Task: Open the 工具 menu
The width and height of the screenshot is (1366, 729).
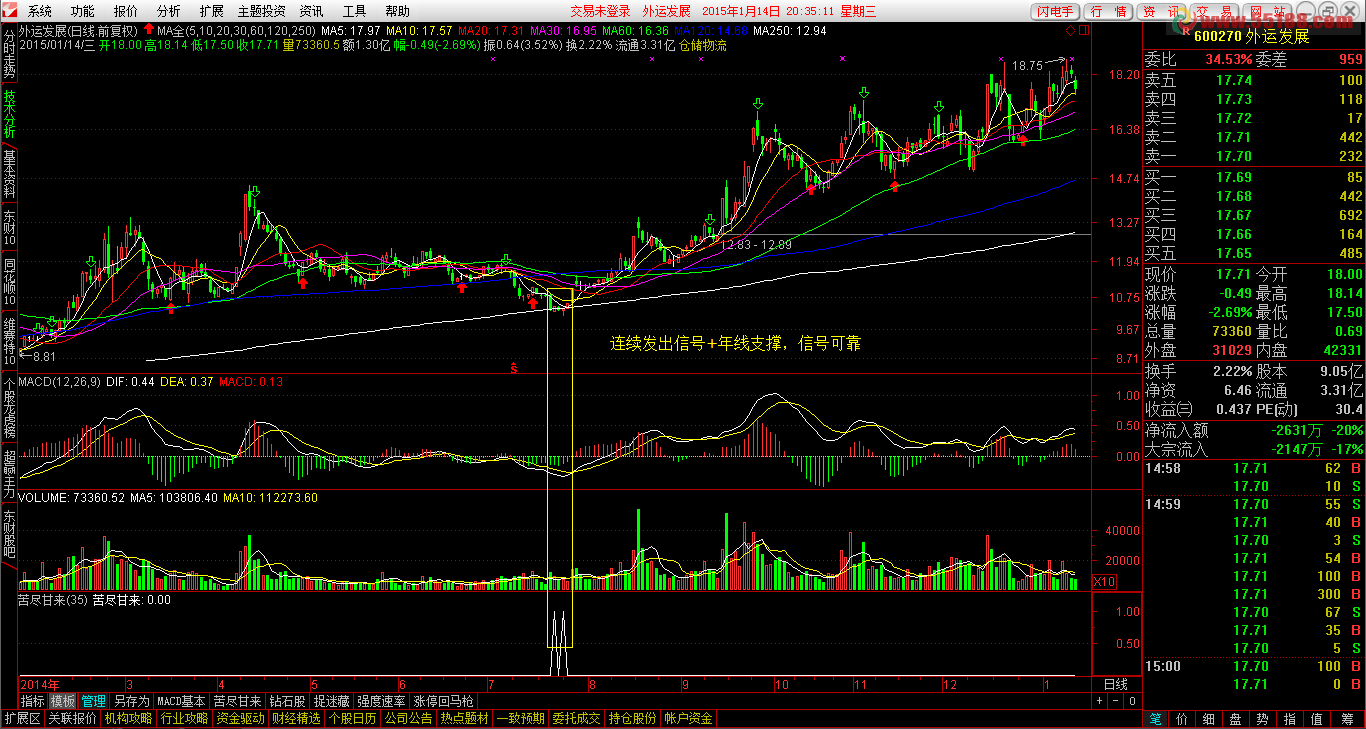Action: coord(354,12)
